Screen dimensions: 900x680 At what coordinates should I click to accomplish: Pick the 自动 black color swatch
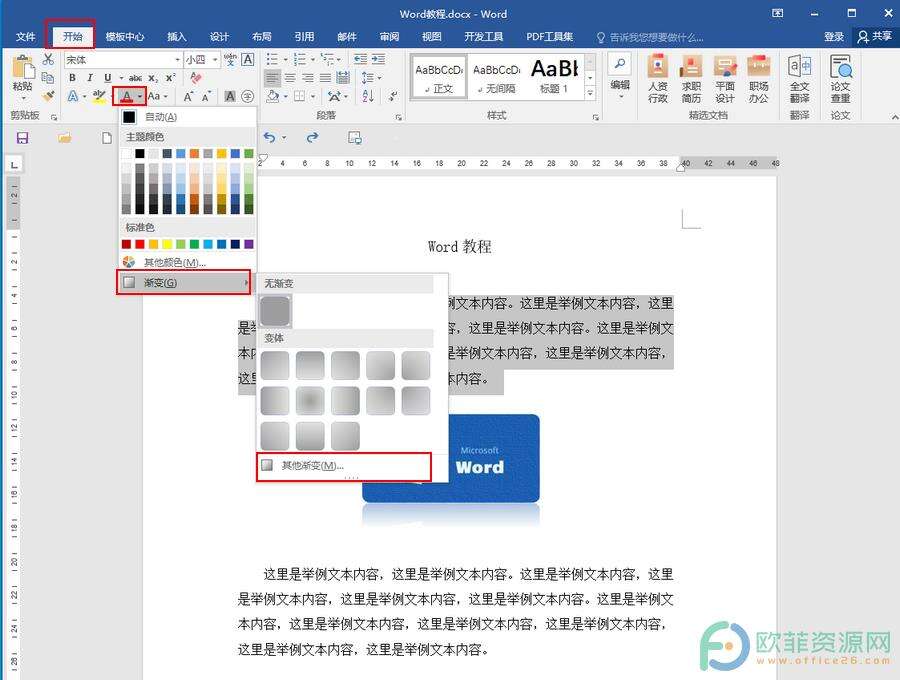click(x=129, y=117)
